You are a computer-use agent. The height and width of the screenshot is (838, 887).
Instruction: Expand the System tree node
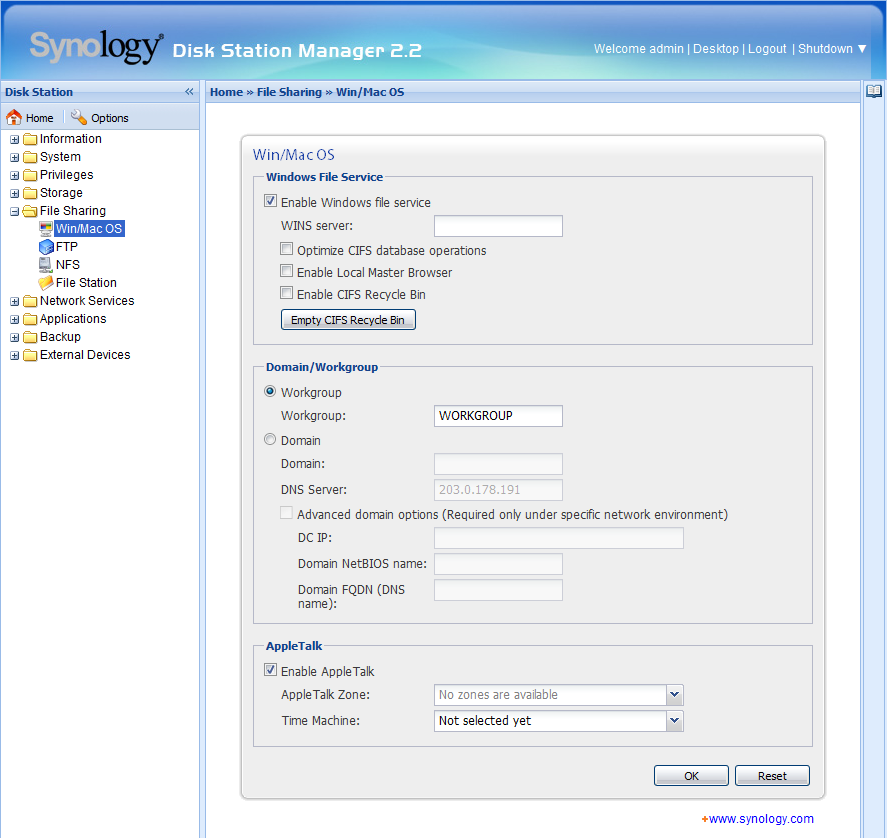15,158
